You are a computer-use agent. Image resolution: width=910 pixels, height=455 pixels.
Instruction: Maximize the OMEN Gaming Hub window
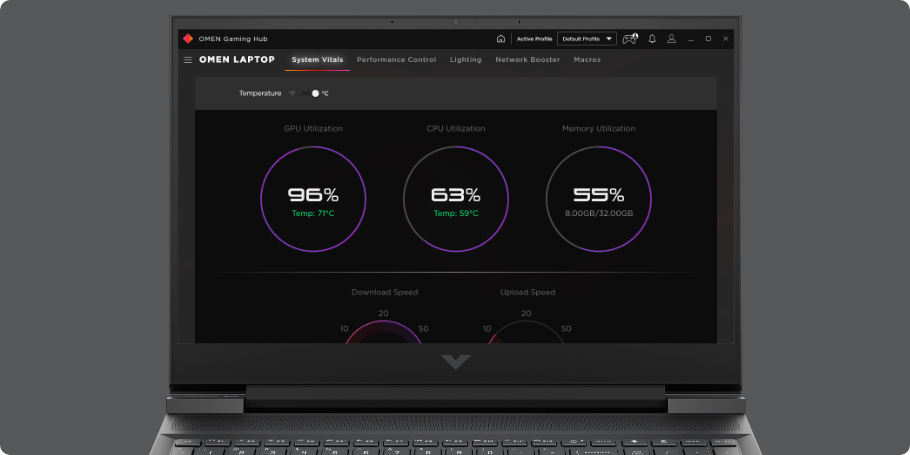pyautogui.click(x=708, y=39)
